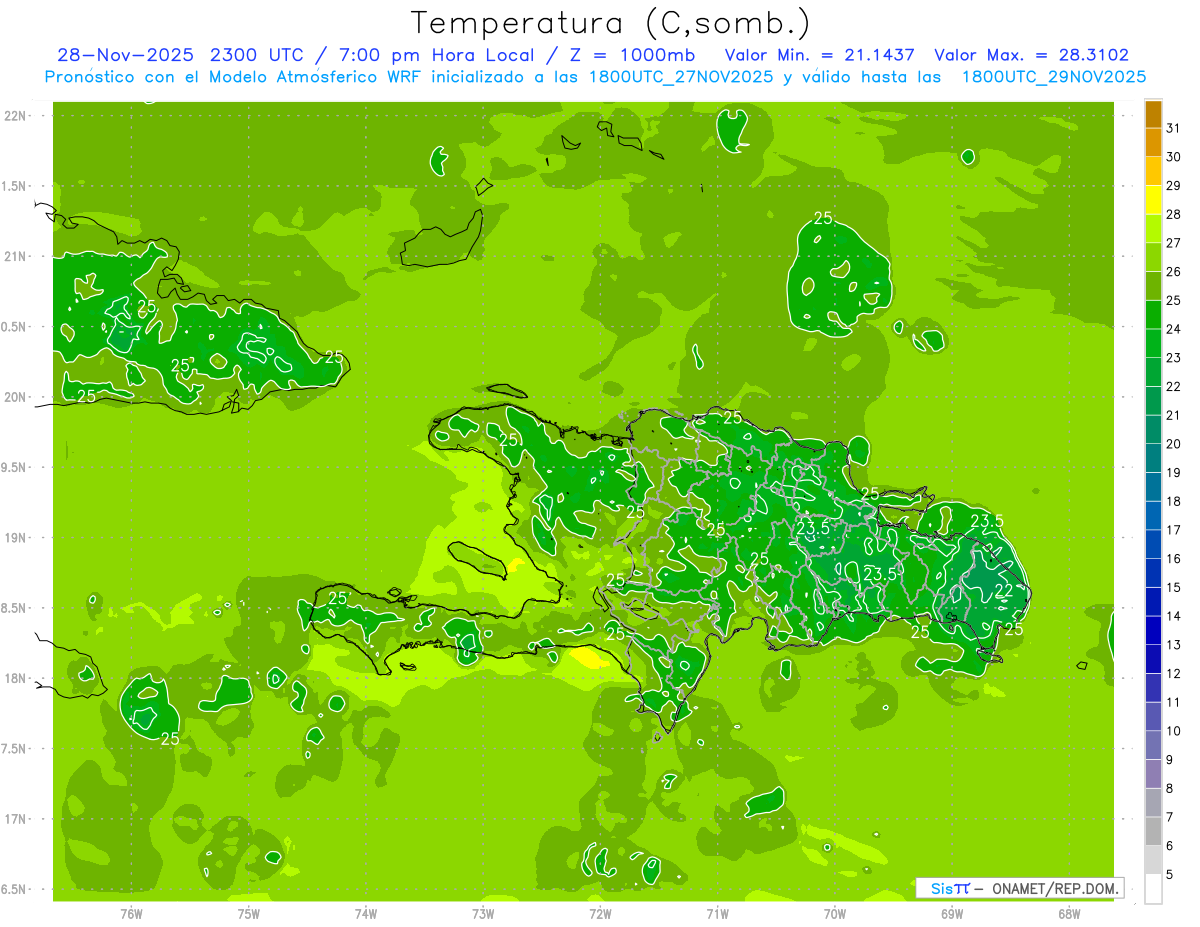1200x927 pixels.
Task: Click the "74W" longitude axis label
Action: (365, 914)
